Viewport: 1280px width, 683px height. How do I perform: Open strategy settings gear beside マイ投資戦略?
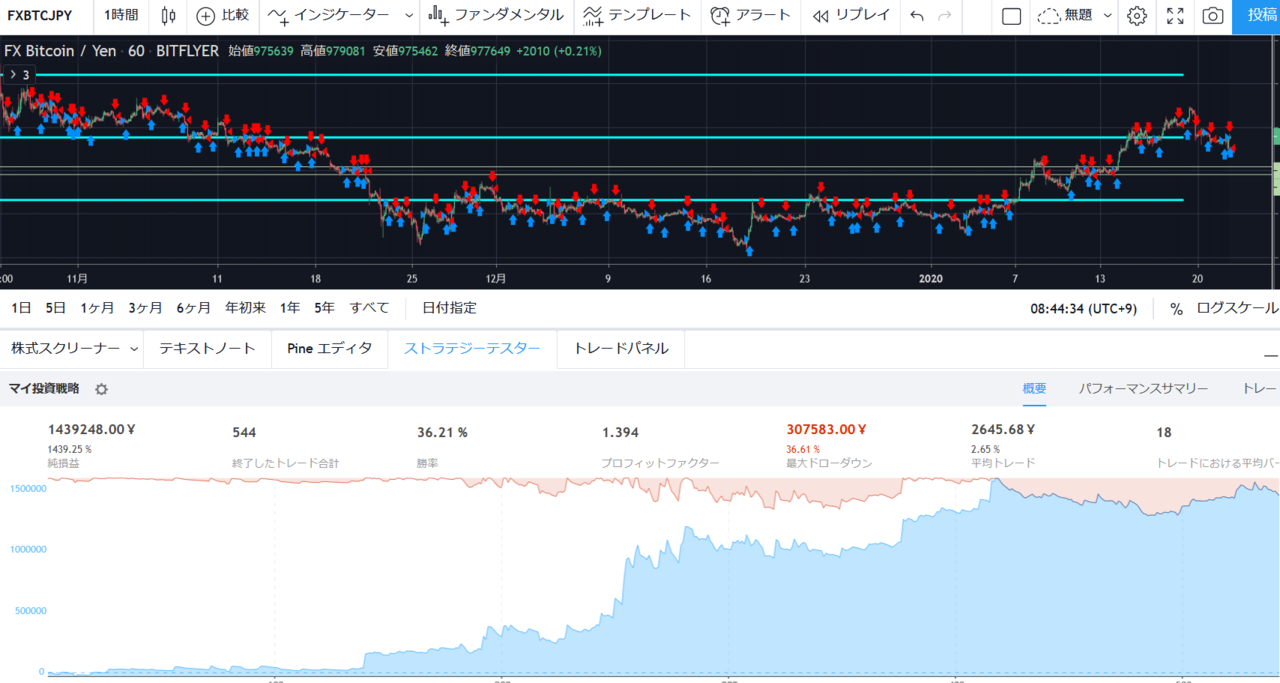[101, 389]
